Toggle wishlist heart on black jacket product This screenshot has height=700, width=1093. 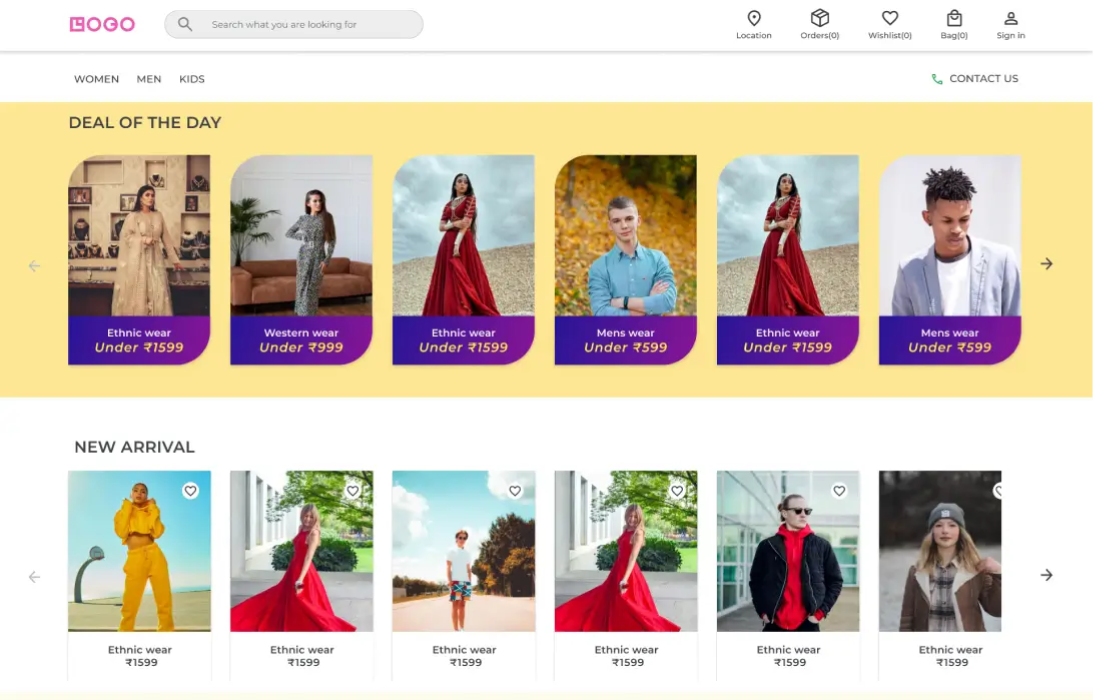839,491
